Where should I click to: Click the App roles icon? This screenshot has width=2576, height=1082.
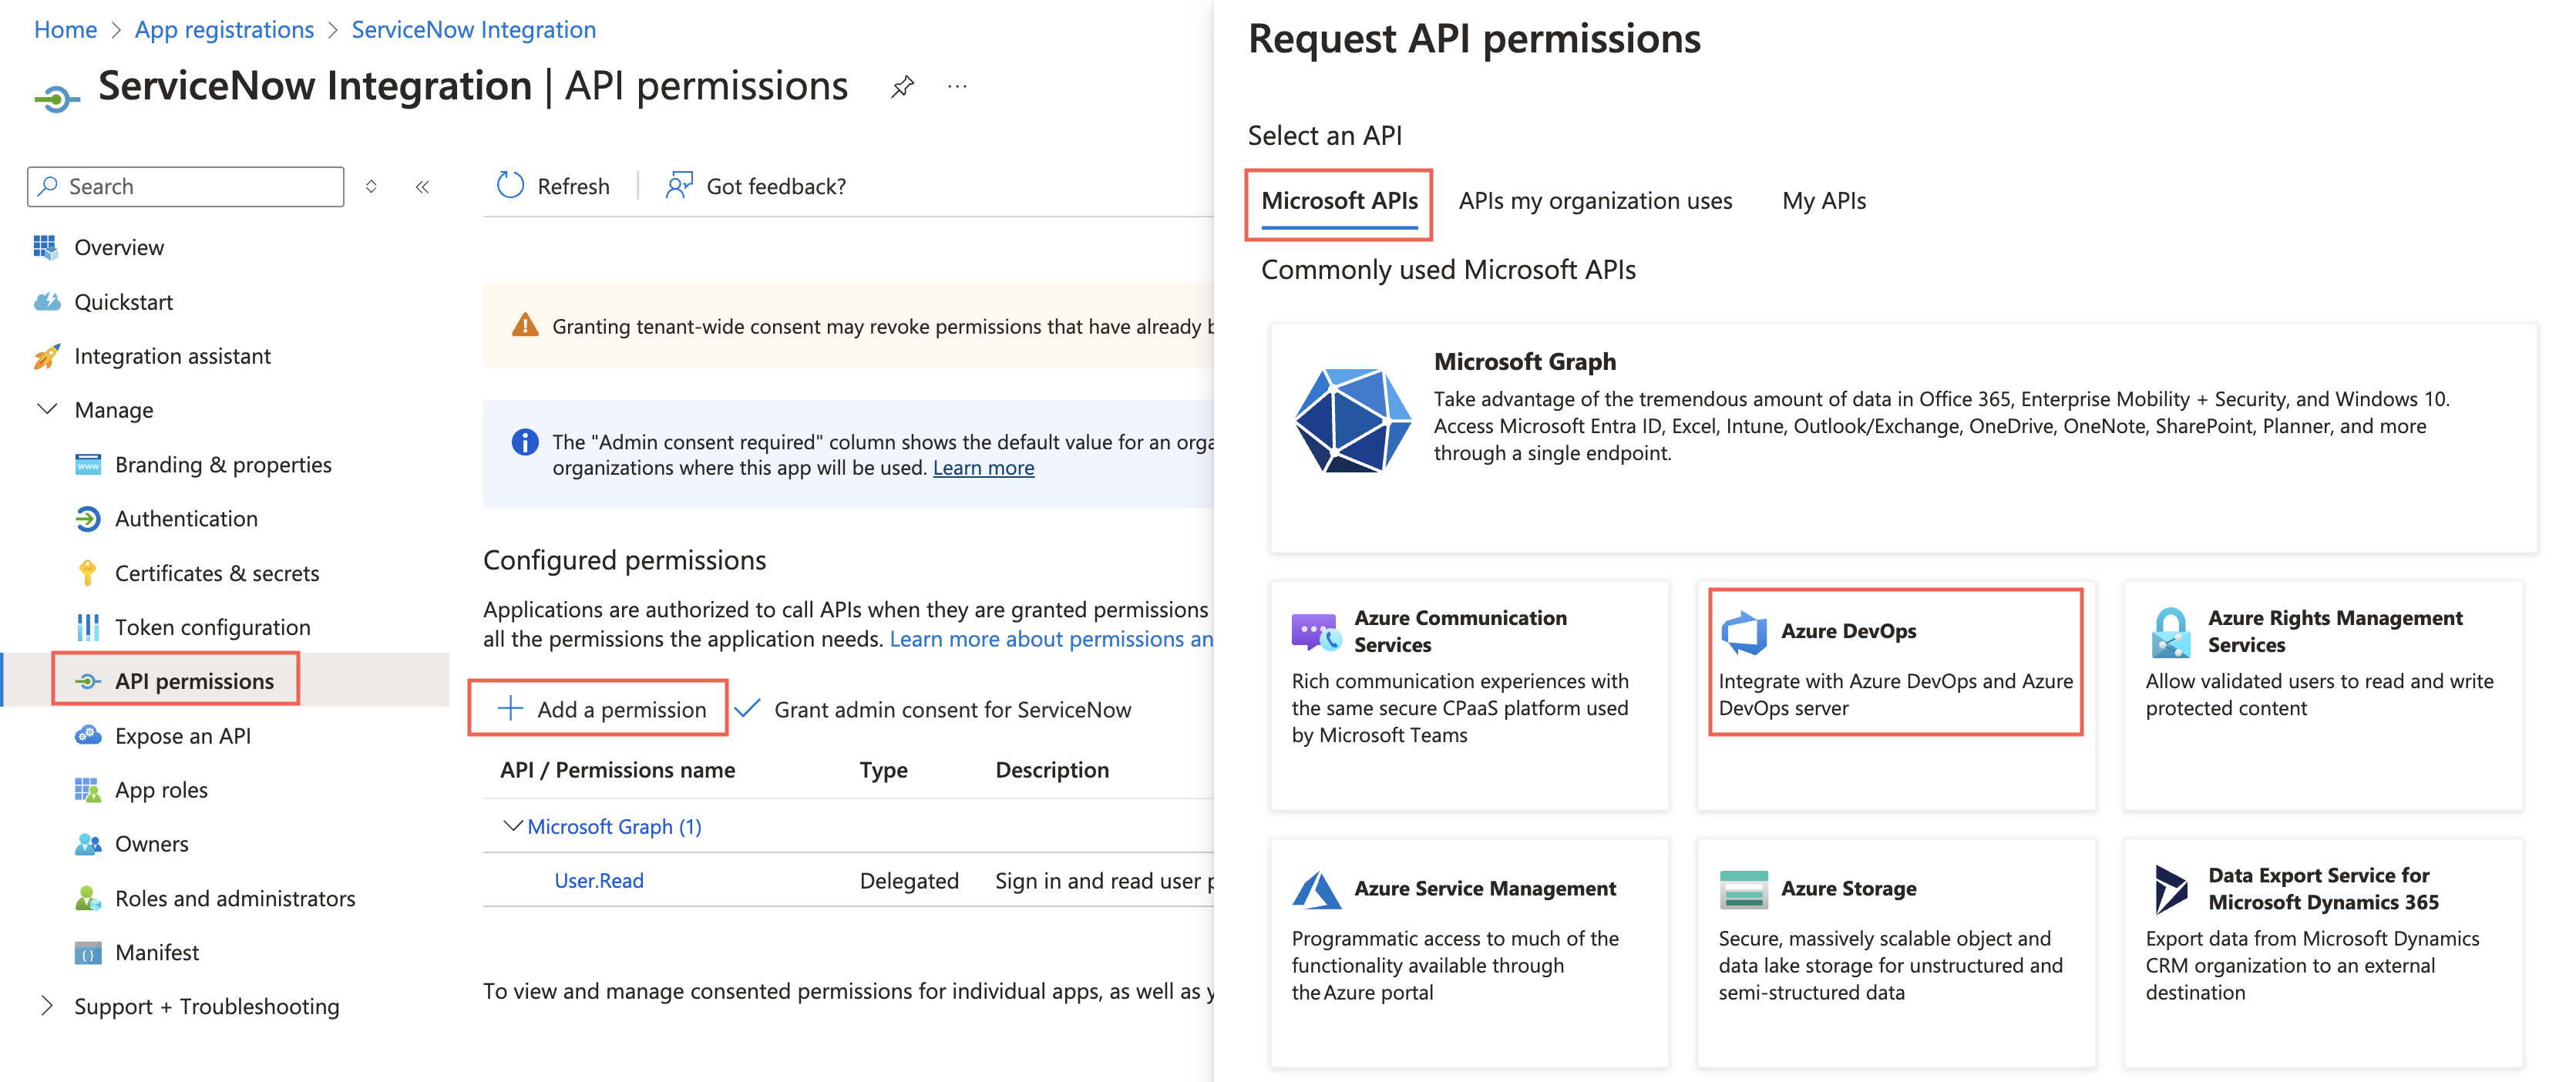pos(88,790)
